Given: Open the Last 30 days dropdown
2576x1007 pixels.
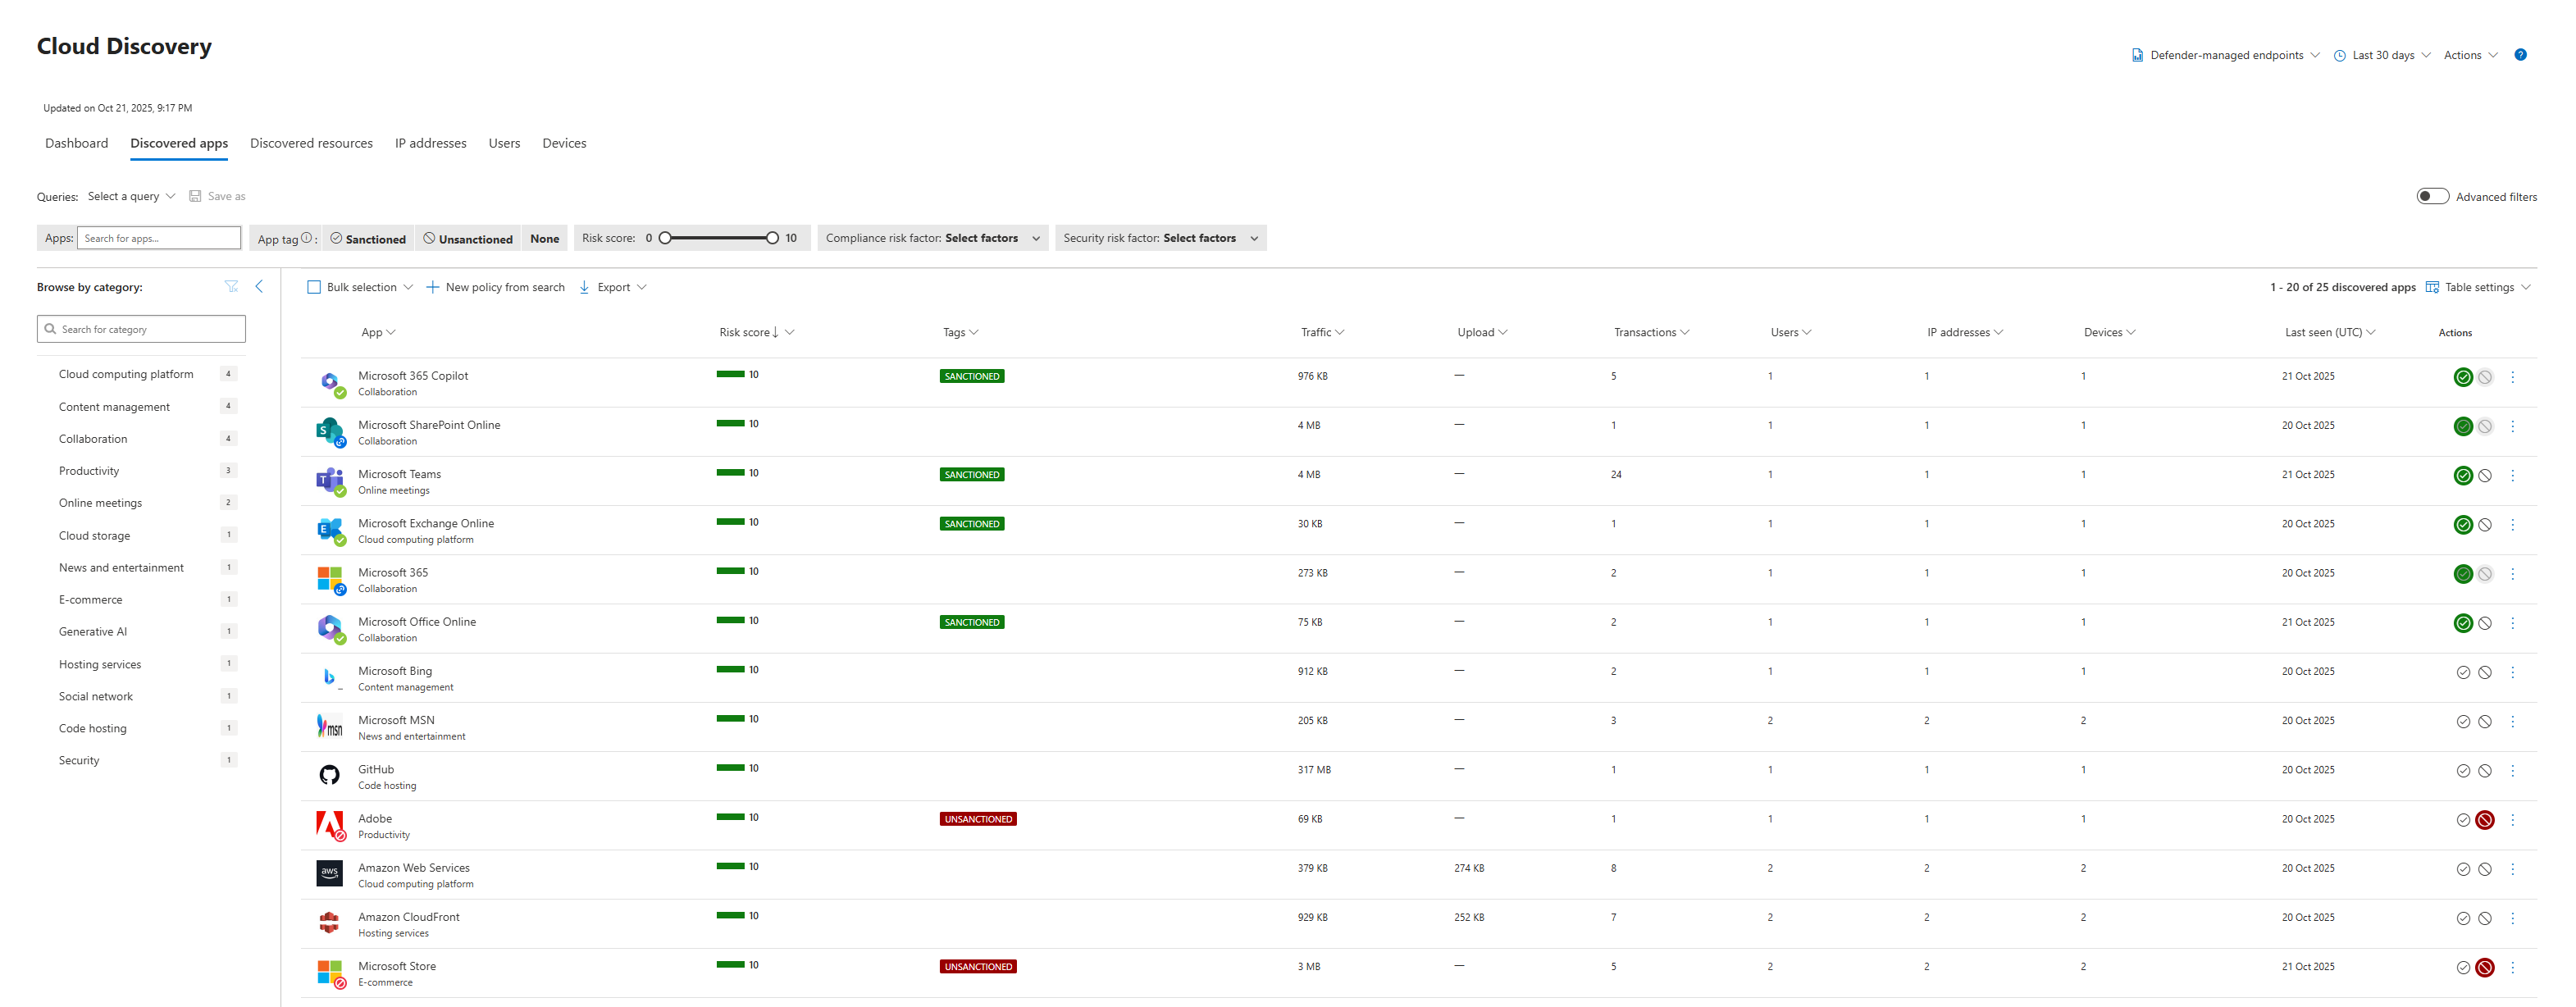Looking at the screenshot, I should [2382, 56].
